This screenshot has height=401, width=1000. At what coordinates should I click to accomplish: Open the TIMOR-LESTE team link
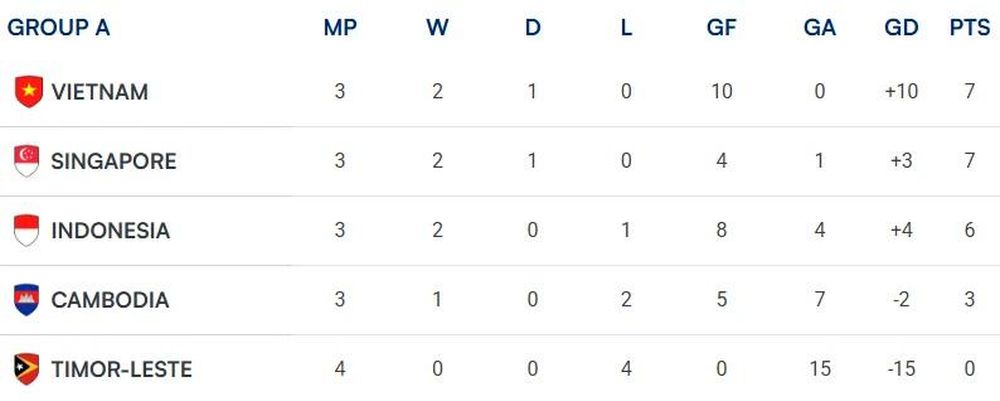[x=121, y=369]
